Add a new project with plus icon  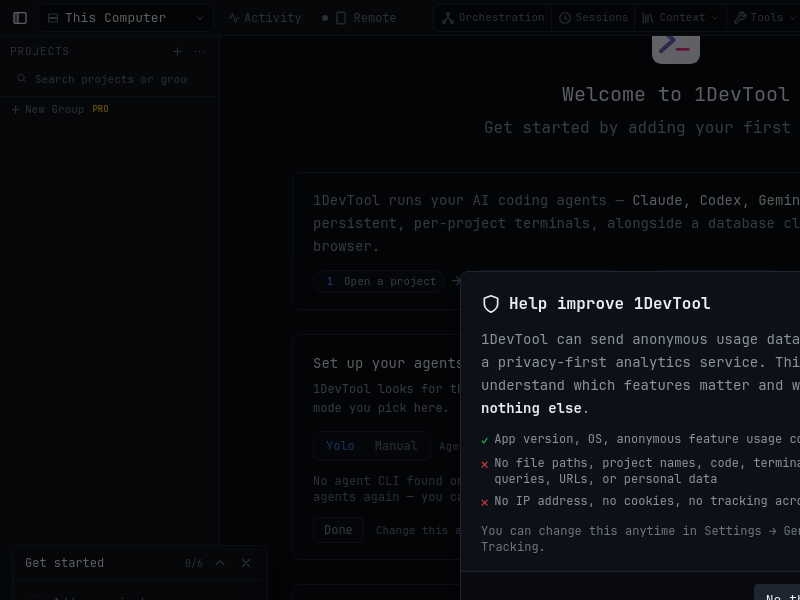click(177, 52)
